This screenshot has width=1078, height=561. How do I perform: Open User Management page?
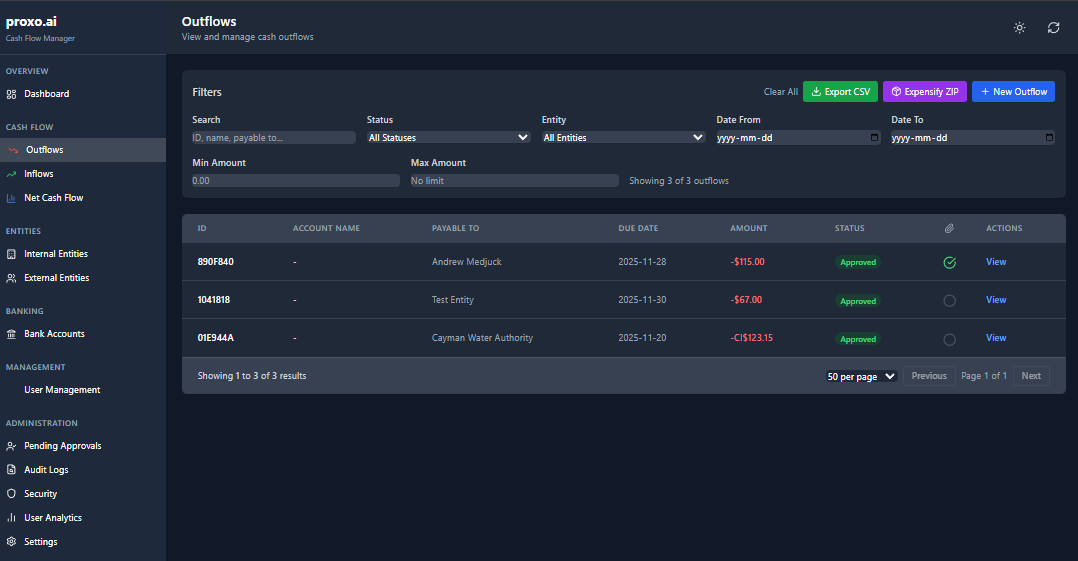82,390
